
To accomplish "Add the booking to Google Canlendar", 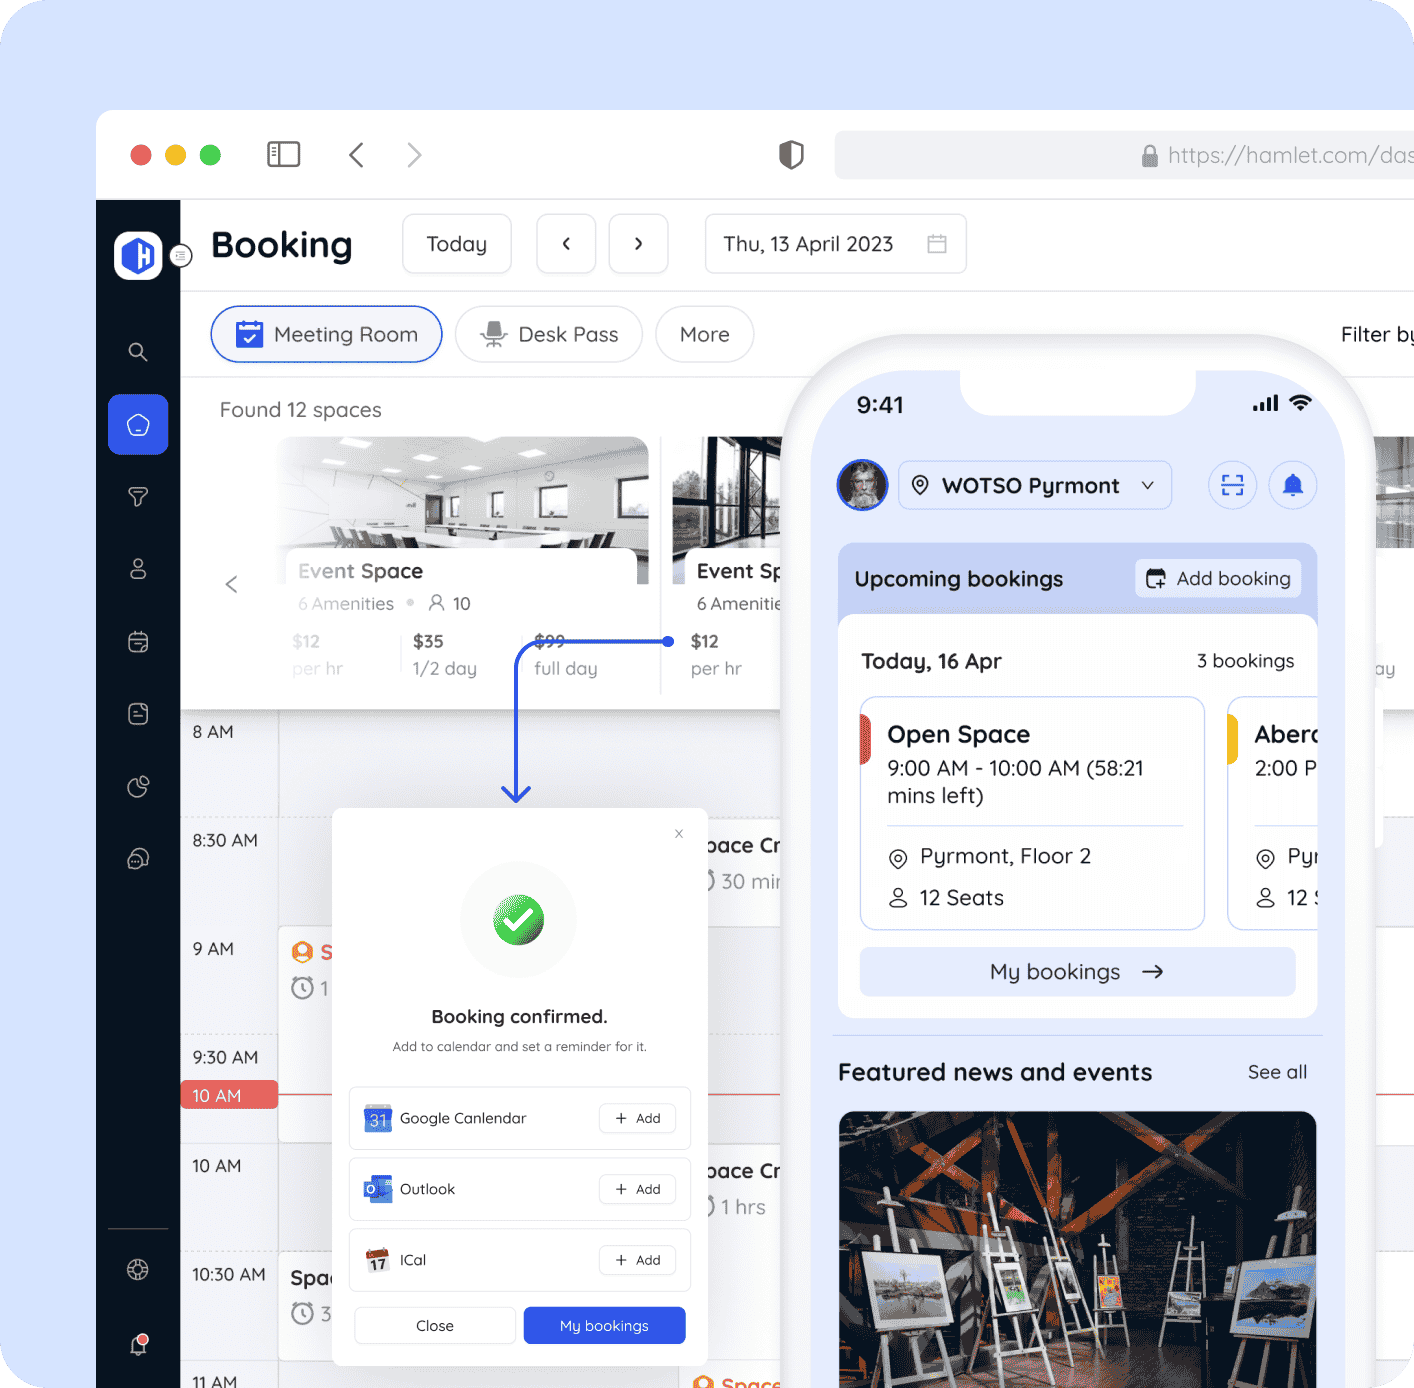I will tap(638, 1118).
